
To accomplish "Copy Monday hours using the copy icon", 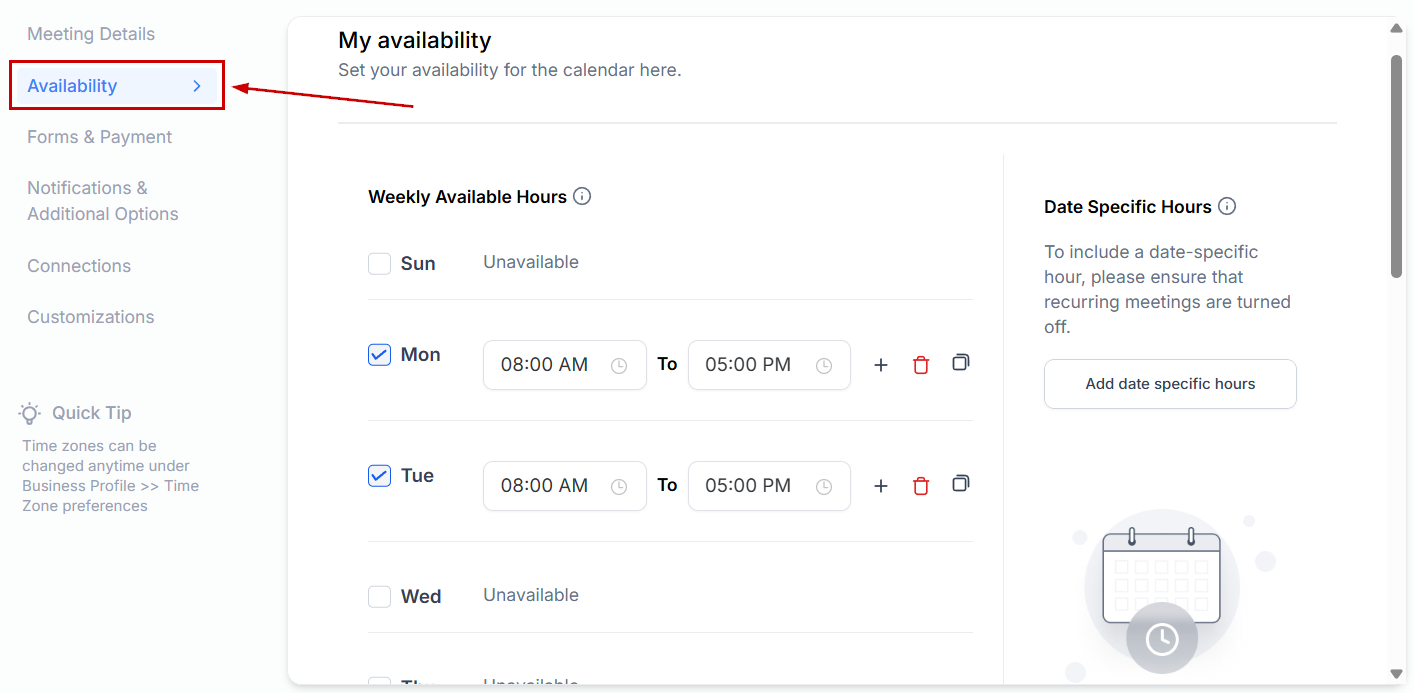I will pyautogui.click(x=960, y=363).
